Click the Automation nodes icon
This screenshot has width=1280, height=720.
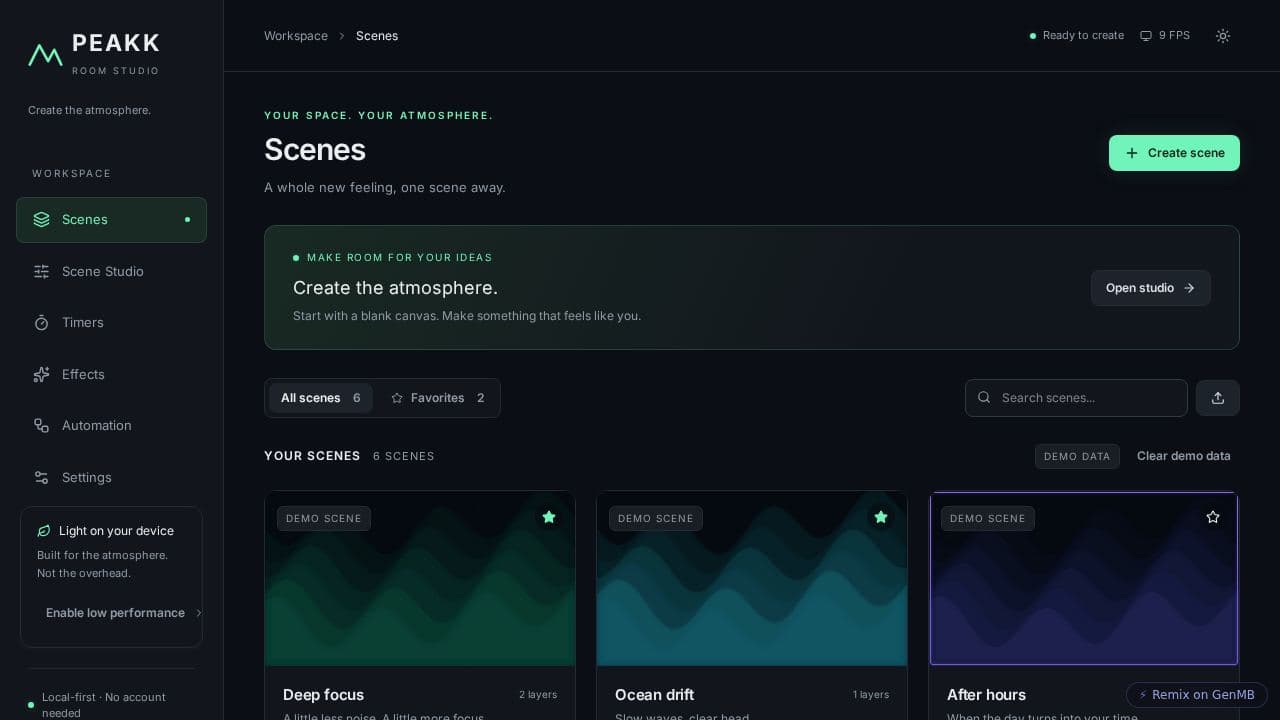[41, 425]
